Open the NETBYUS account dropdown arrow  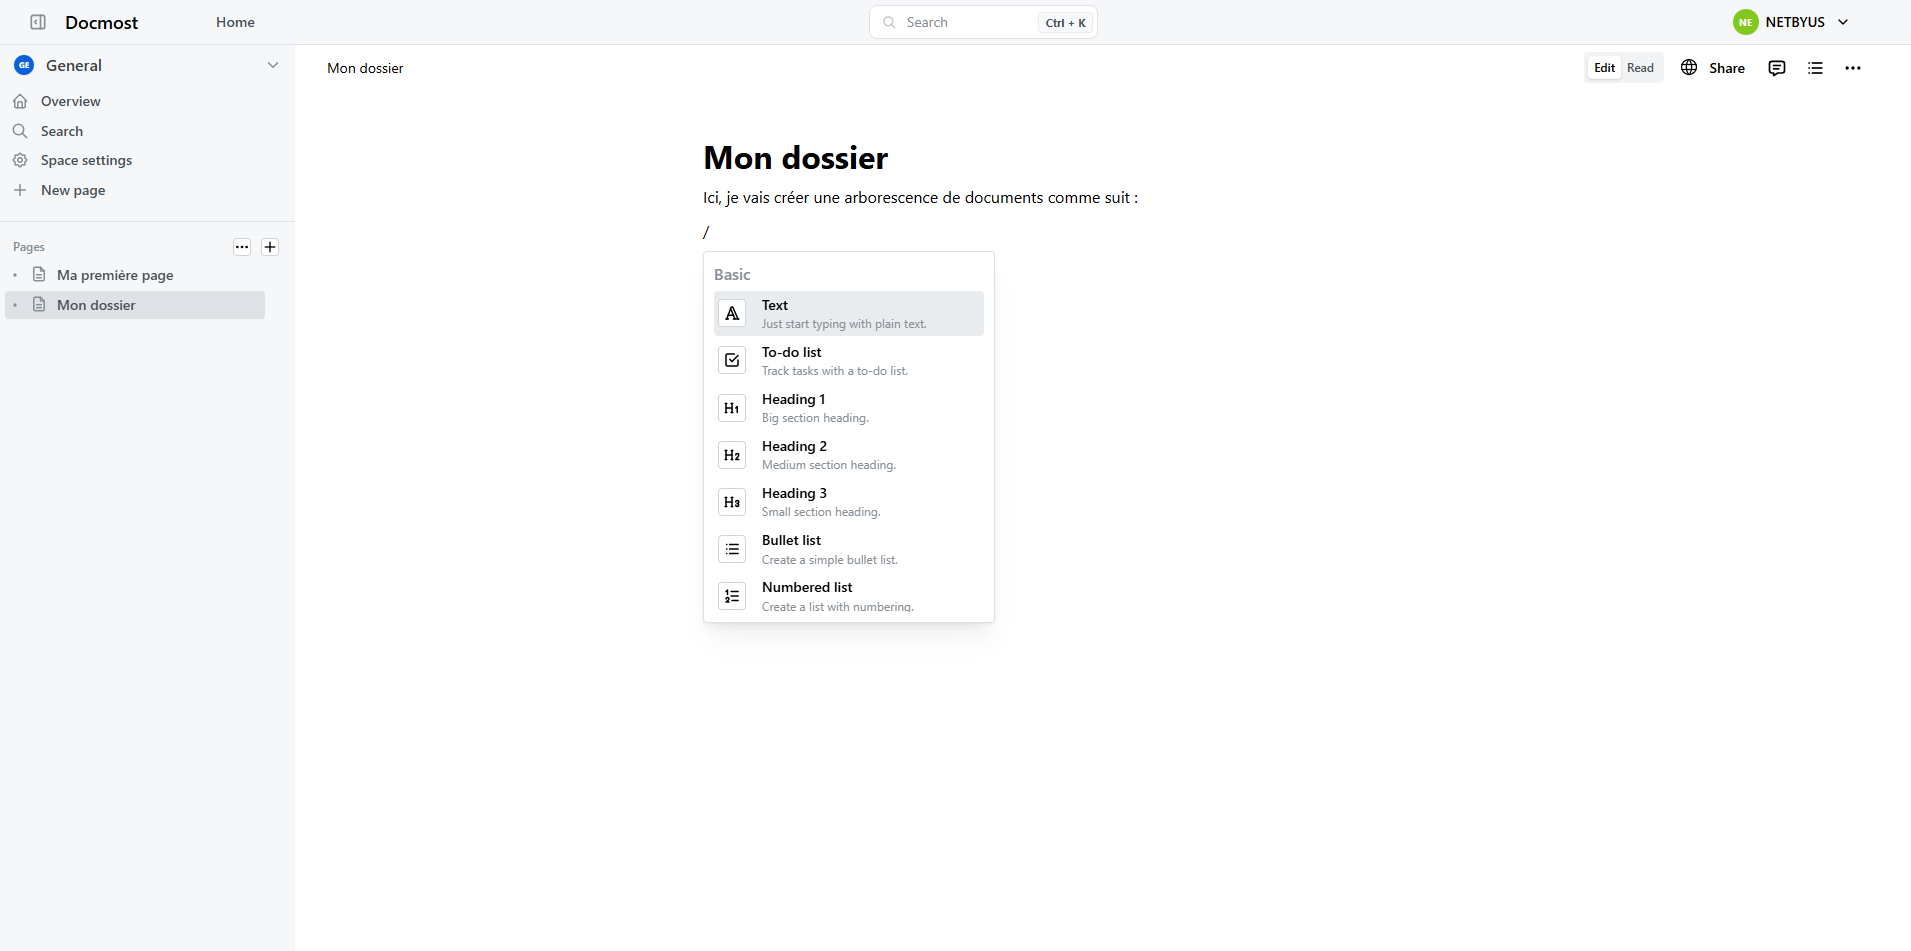(x=1843, y=22)
